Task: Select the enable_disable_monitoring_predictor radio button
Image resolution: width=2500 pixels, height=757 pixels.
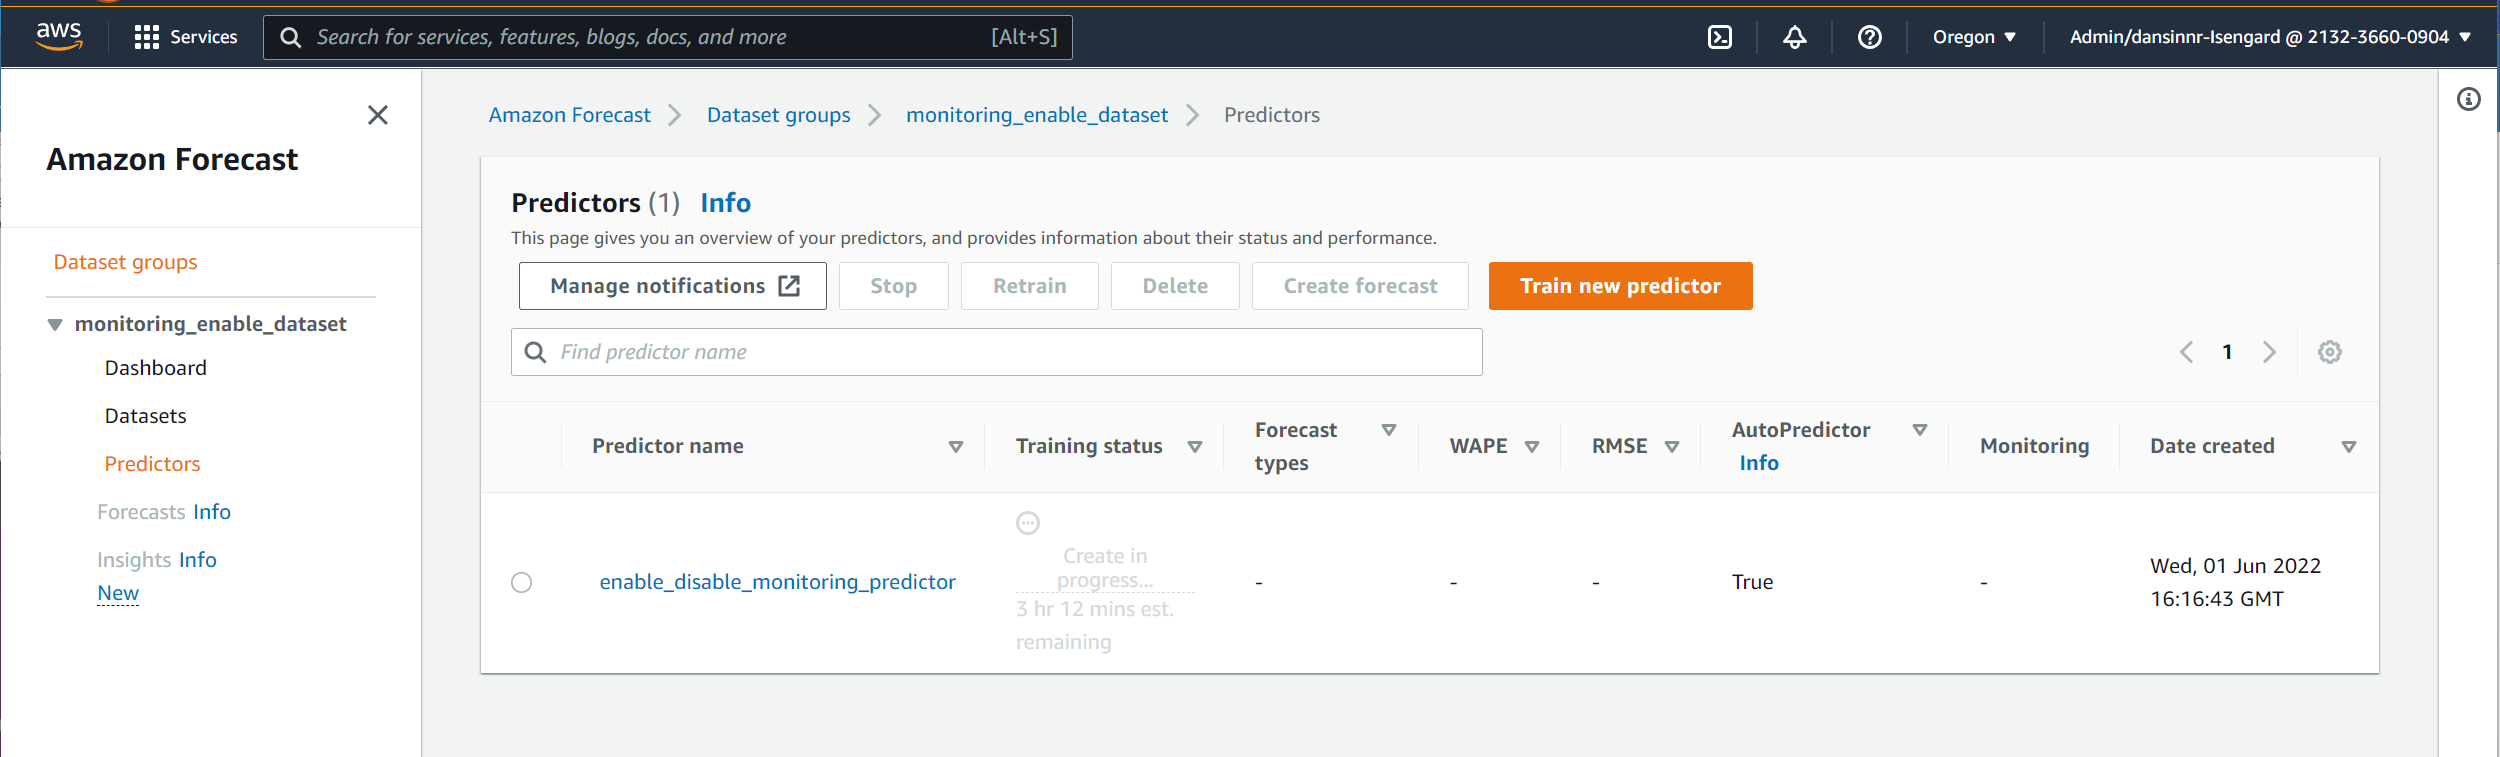Action: click(522, 582)
